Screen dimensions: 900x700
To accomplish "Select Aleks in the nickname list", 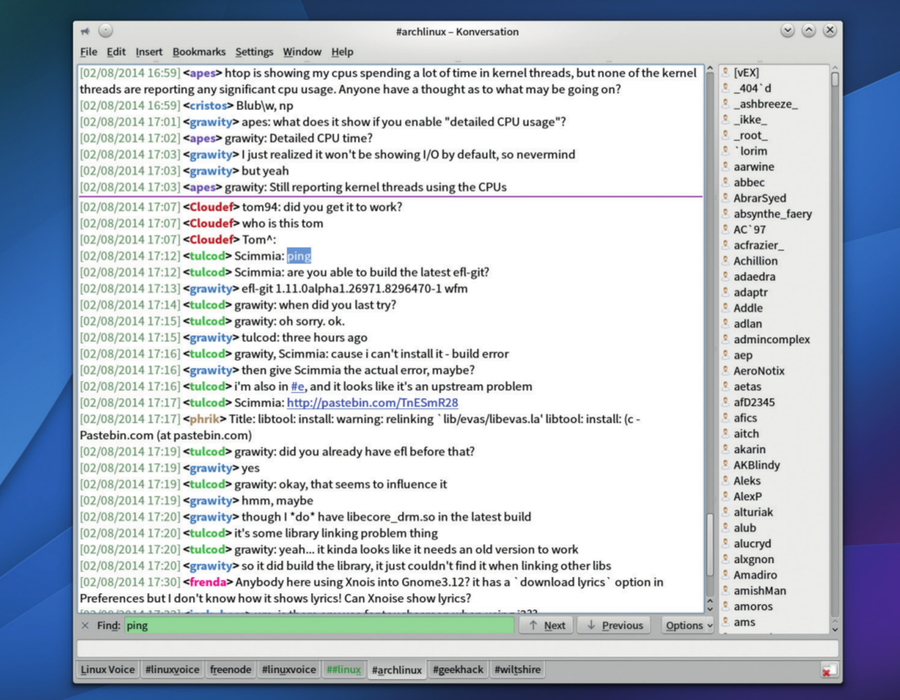I will 747,481.
